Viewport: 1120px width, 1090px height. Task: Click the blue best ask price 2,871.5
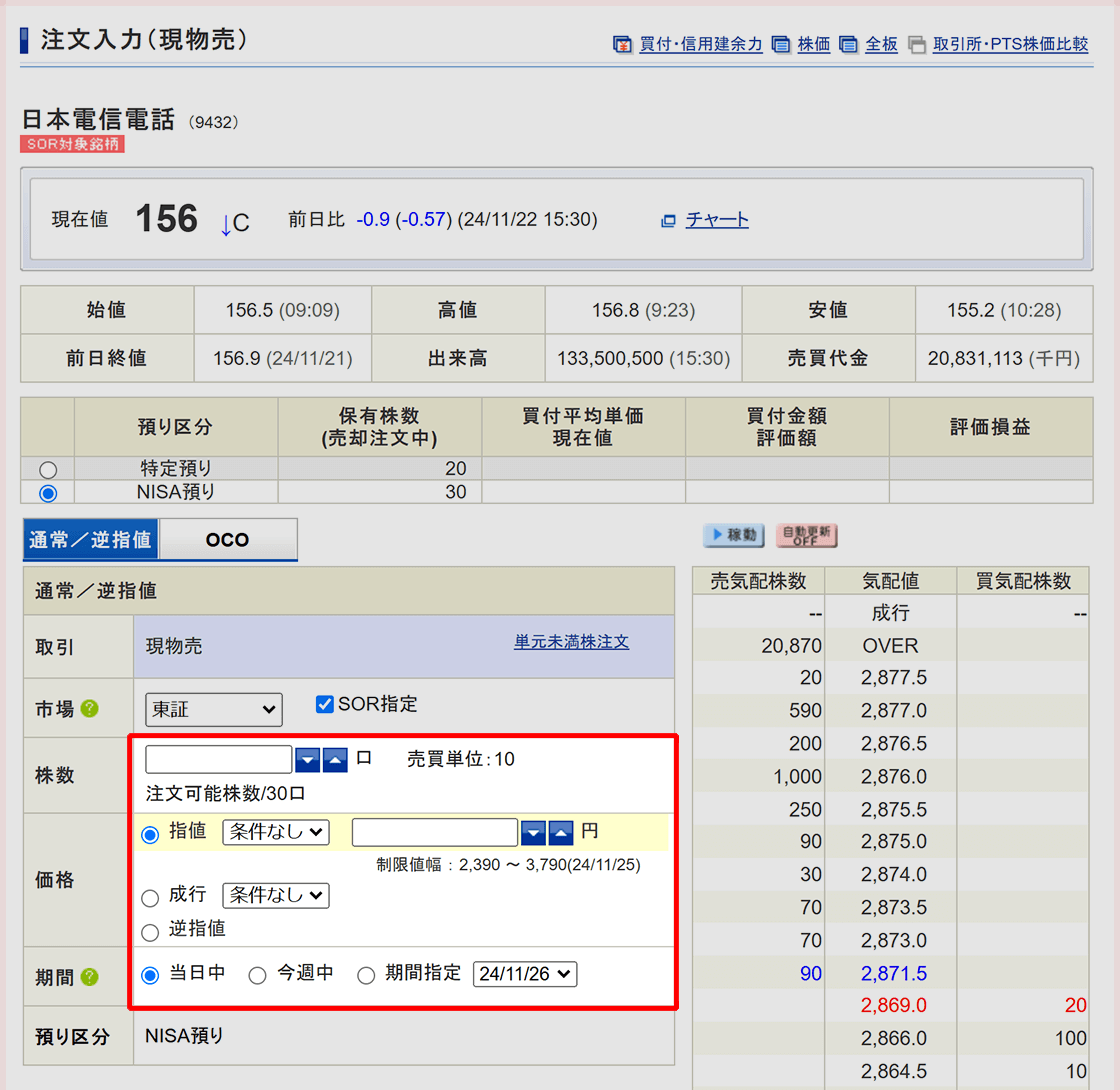pos(894,973)
